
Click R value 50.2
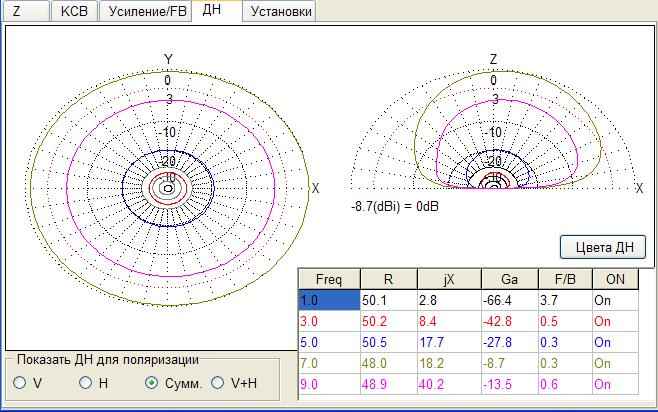point(389,321)
